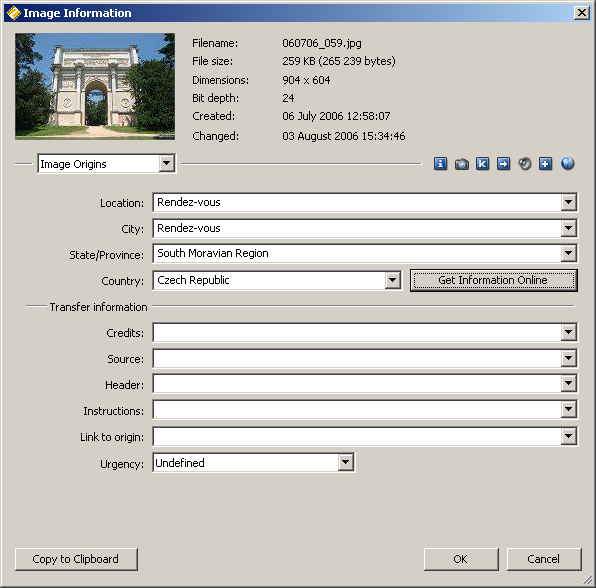Expand the Country dropdown list

392,281
